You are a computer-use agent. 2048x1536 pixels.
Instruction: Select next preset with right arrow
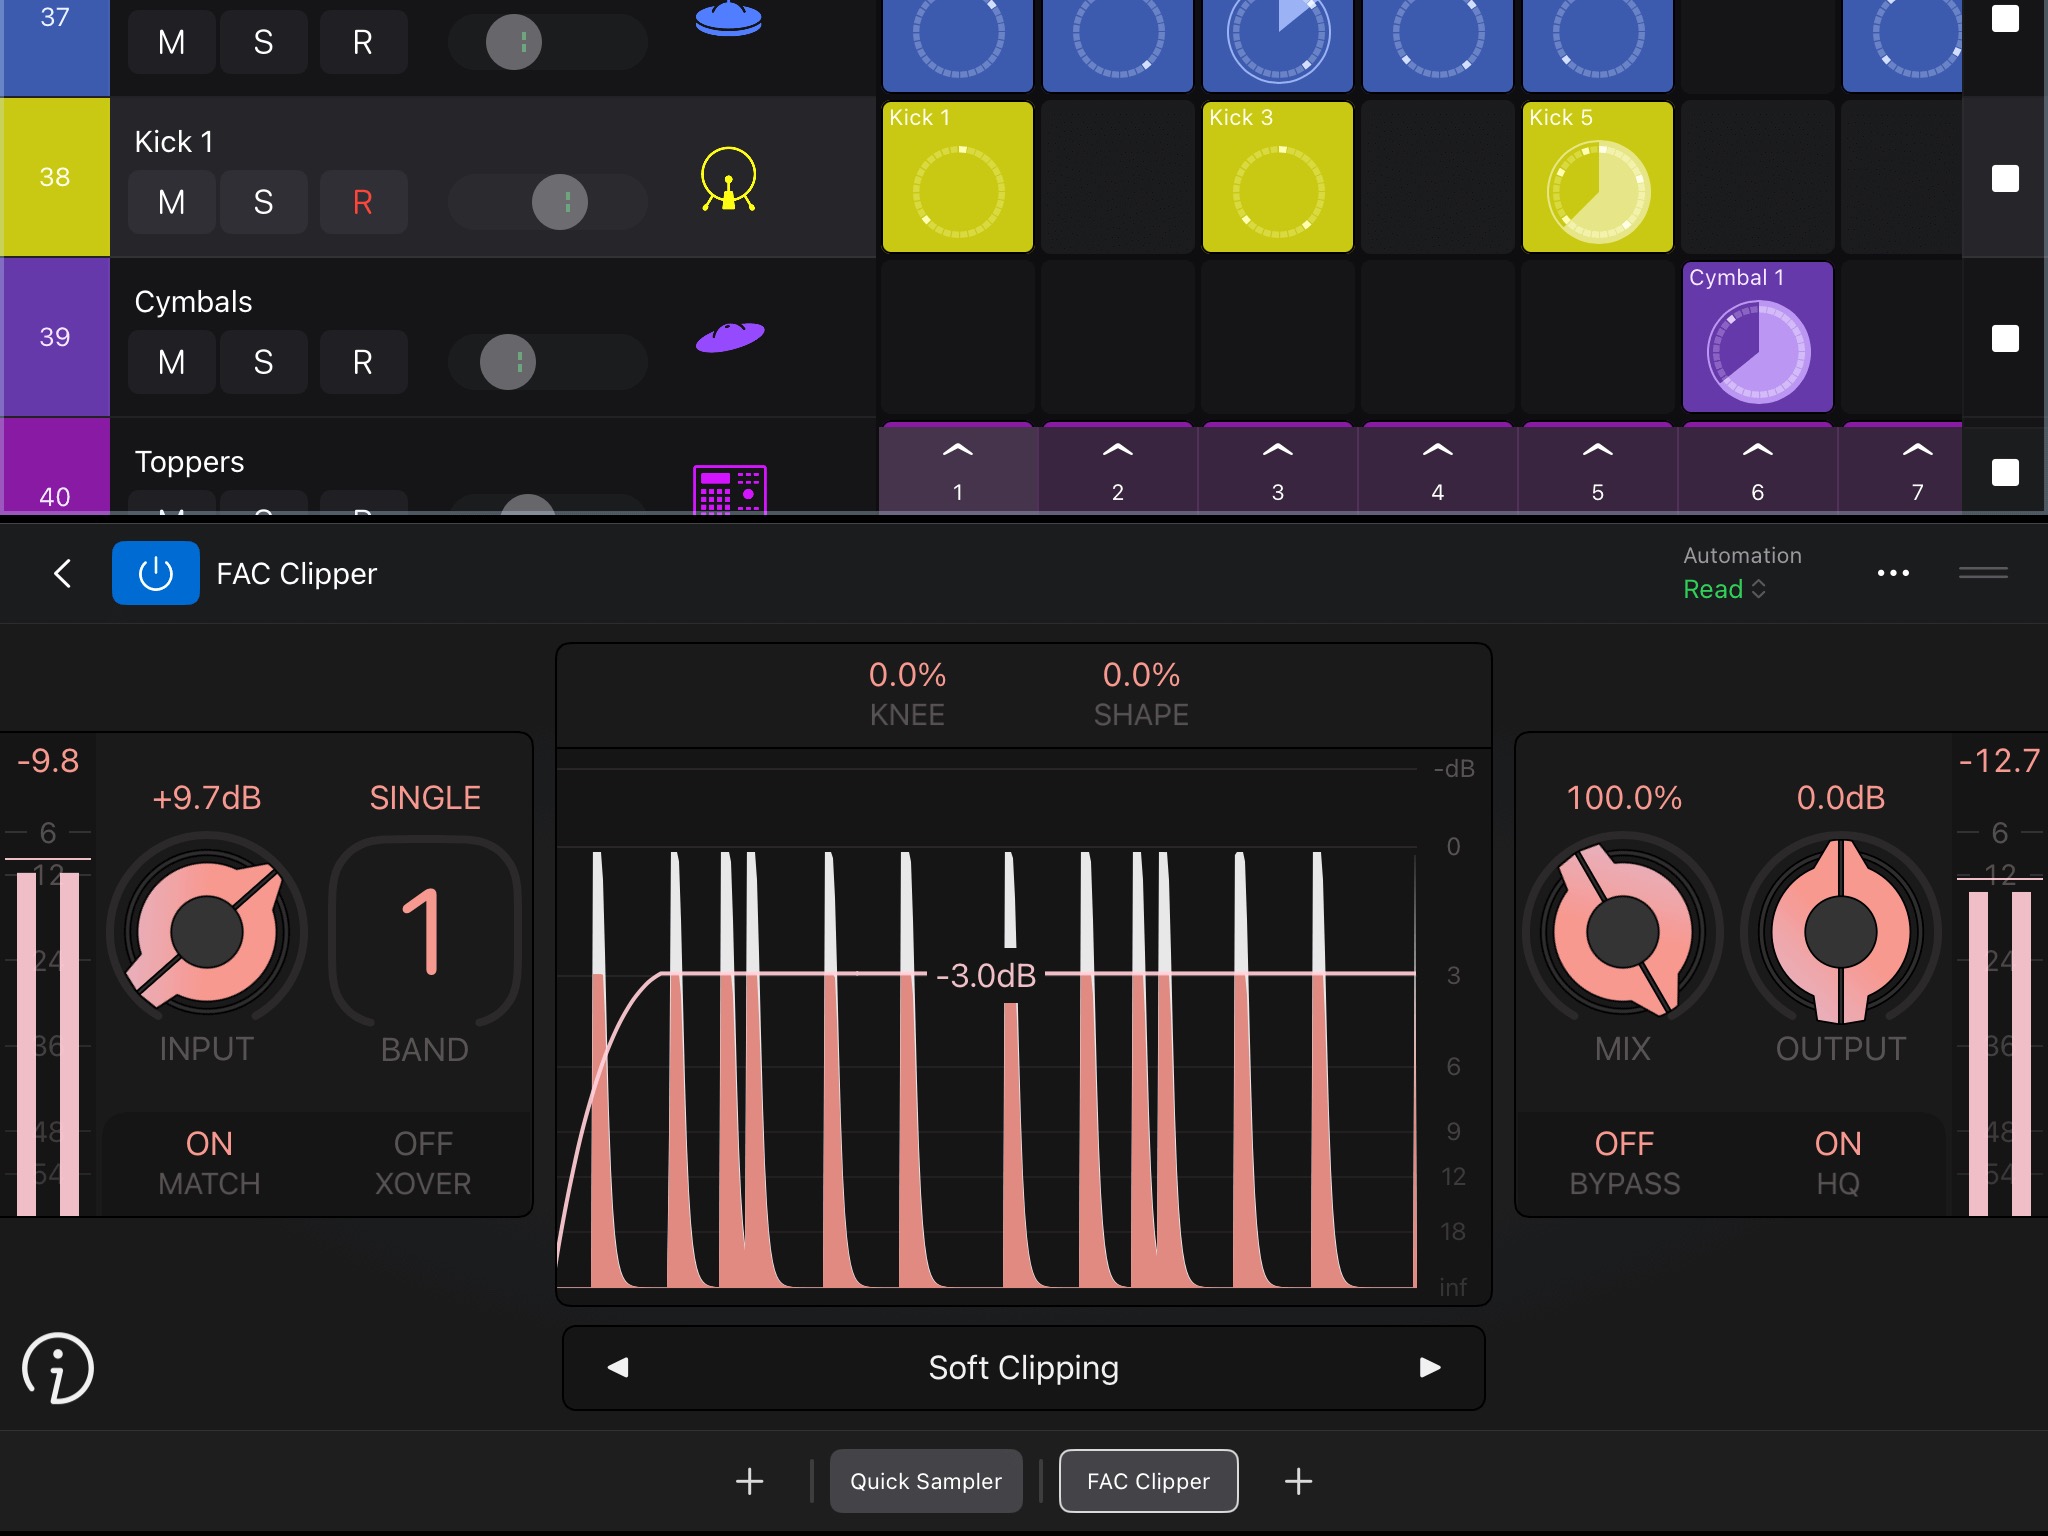[1430, 1367]
